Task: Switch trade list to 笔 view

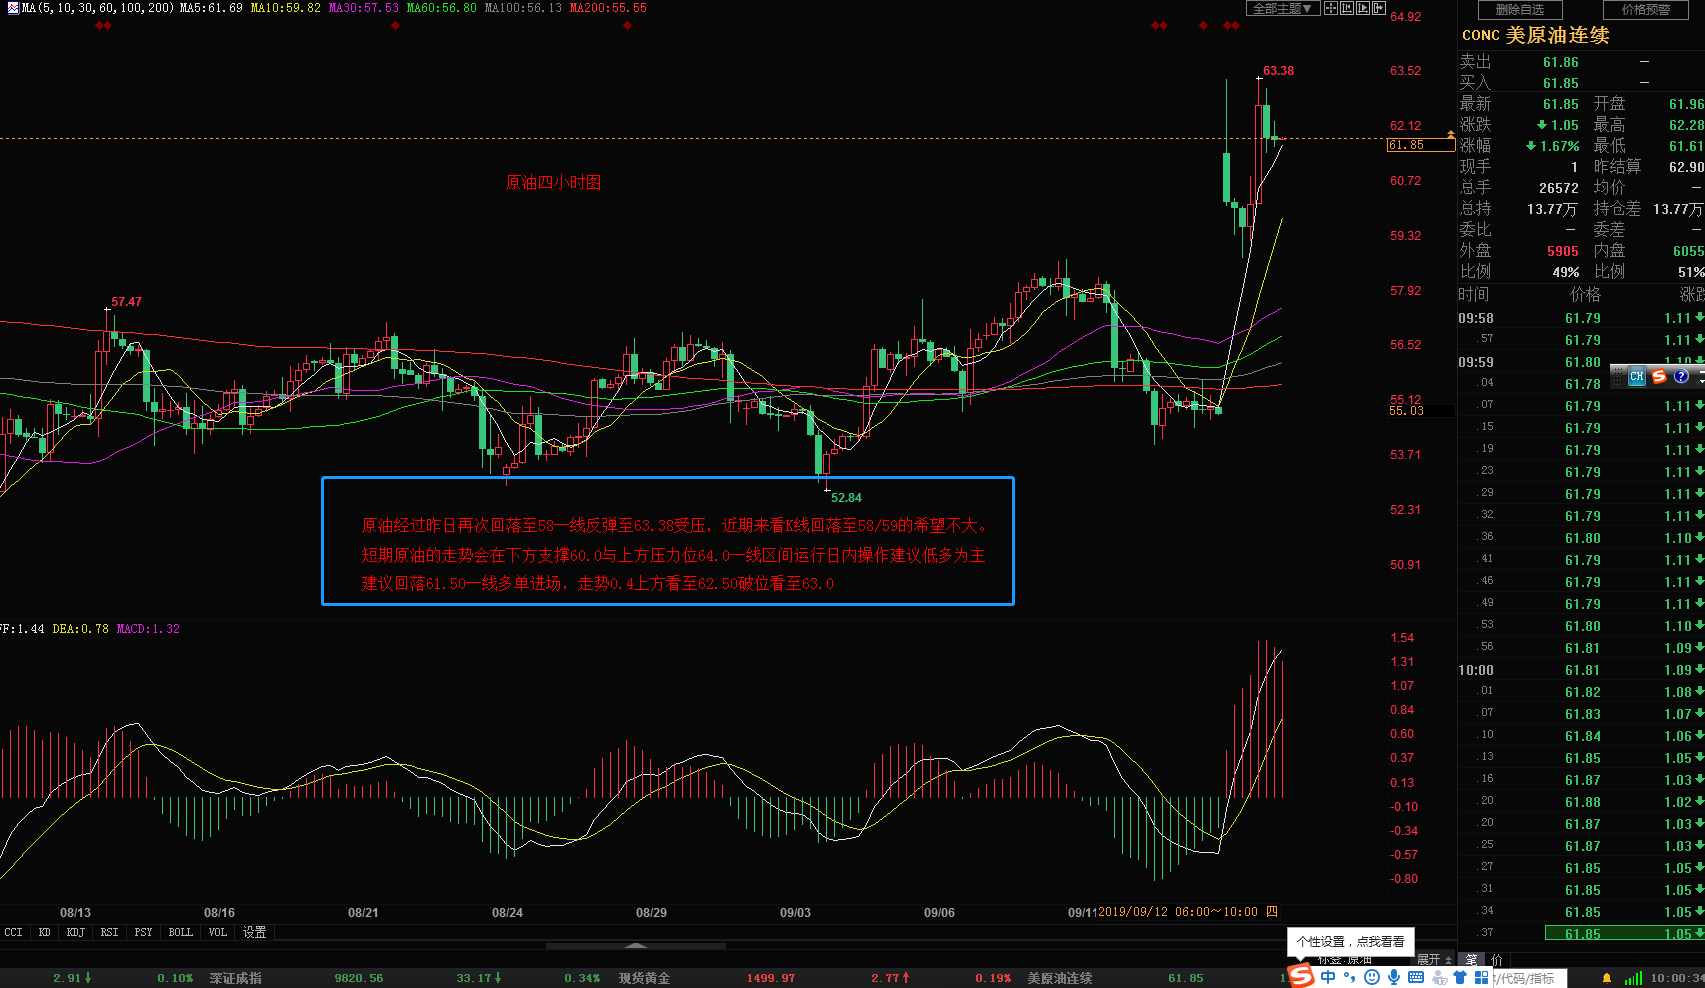Action: click(1471, 960)
